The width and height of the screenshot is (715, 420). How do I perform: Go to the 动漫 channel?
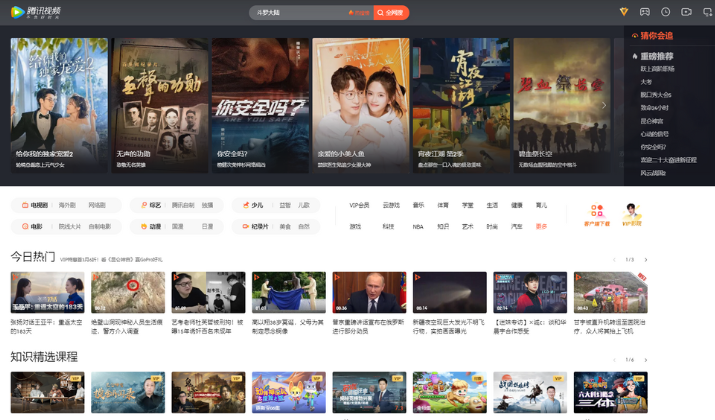tap(151, 227)
